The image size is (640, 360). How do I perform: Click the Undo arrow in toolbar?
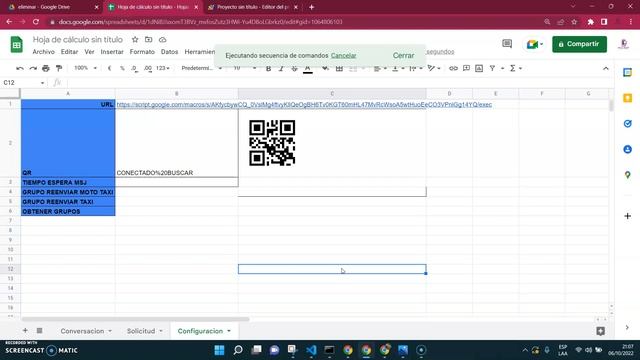pyautogui.click(x=20, y=68)
